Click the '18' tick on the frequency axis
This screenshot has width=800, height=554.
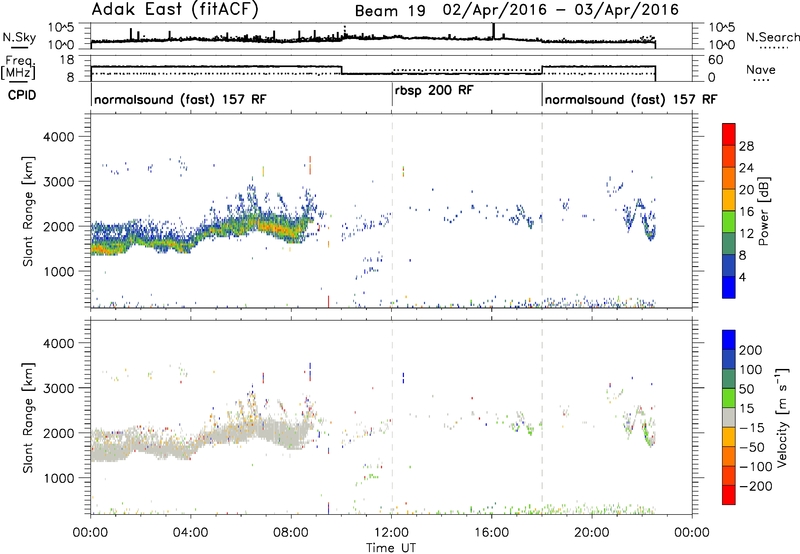(68, 60)
